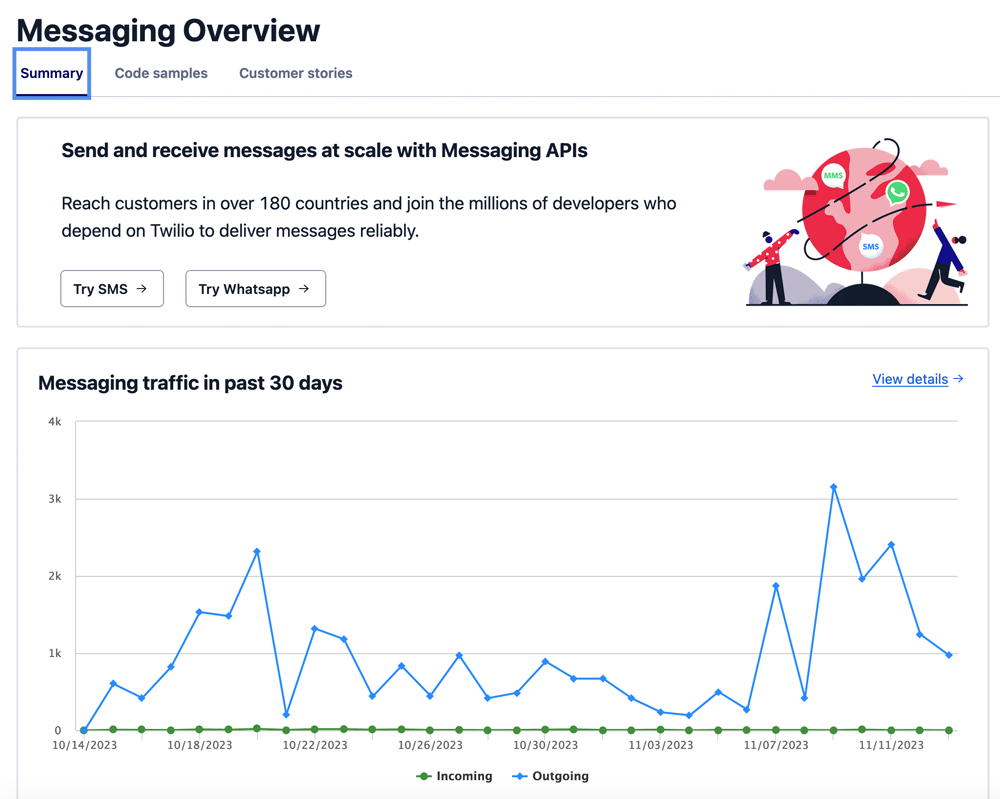1000x799 pixels.
Task: Click the Send and receive messages headline
Action: tap(325, 150)
